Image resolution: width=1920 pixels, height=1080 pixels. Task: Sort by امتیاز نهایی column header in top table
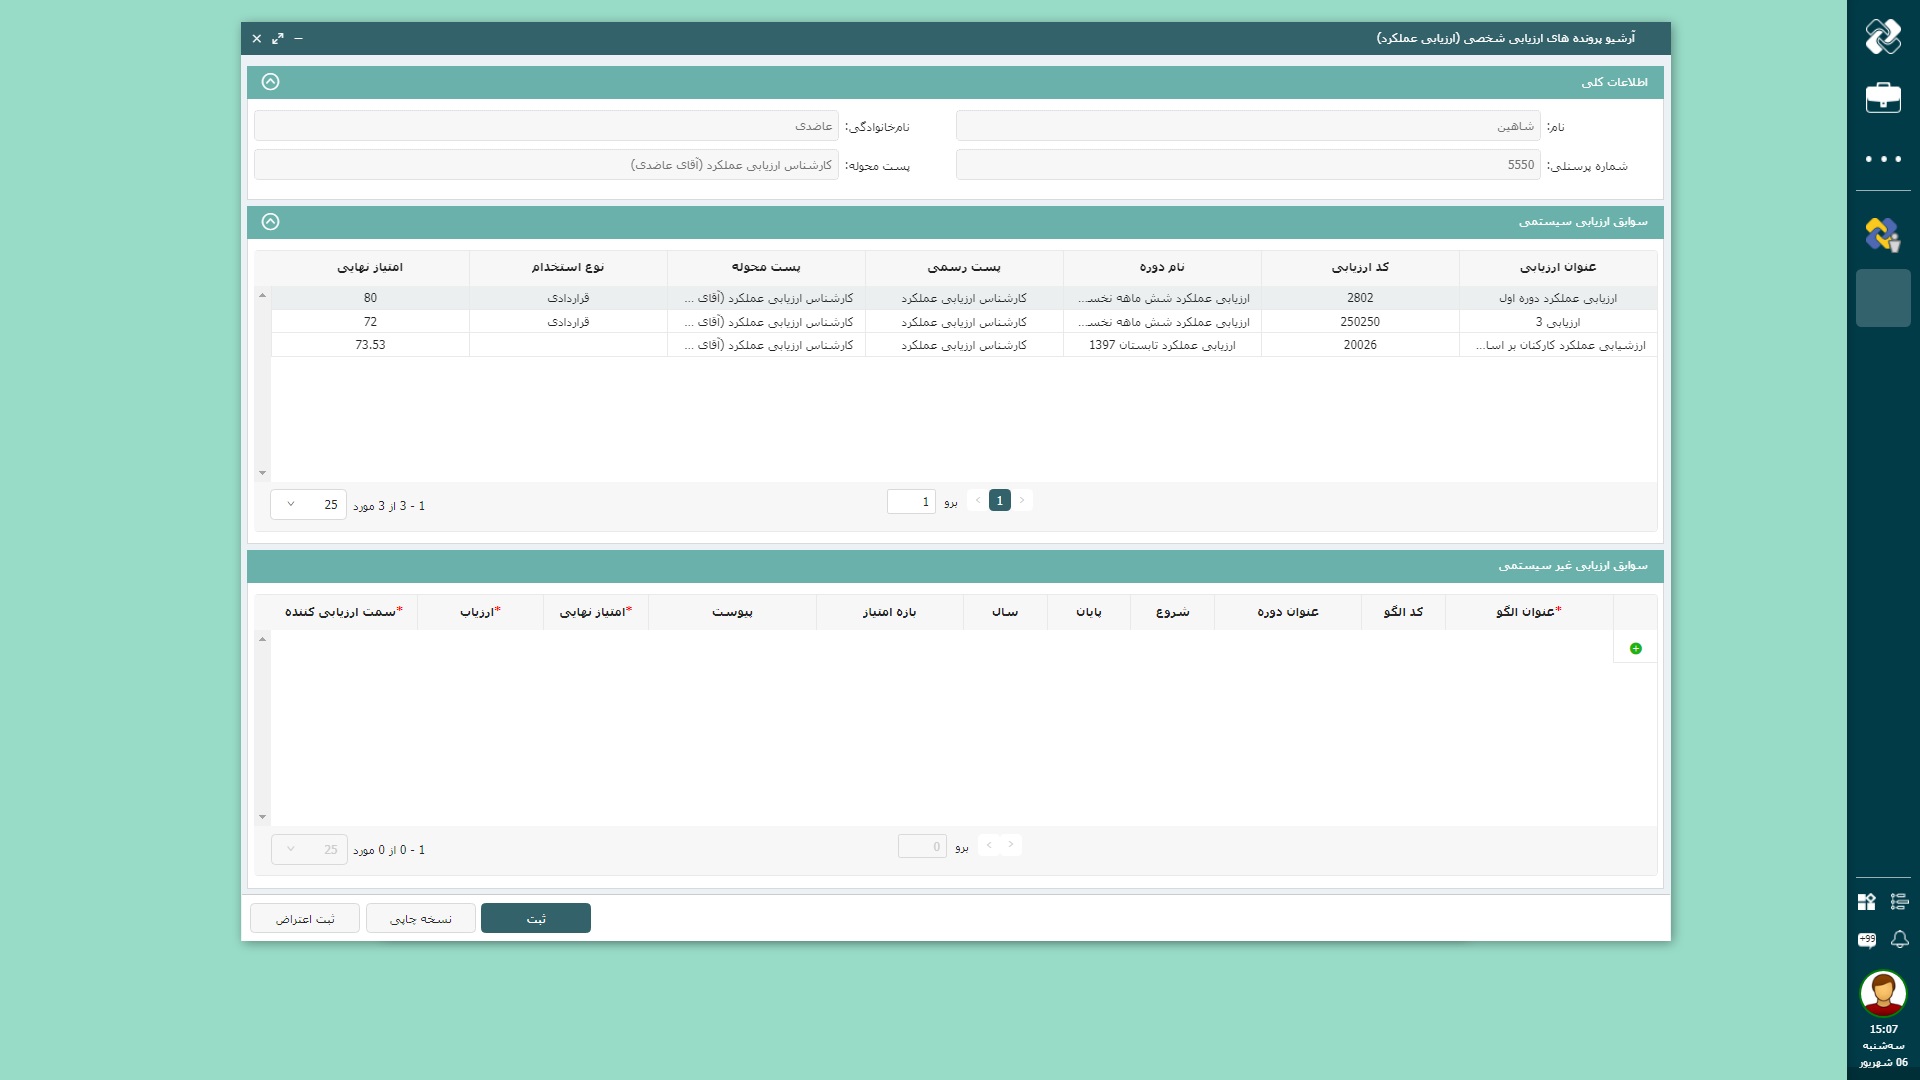tap(369, 267)
